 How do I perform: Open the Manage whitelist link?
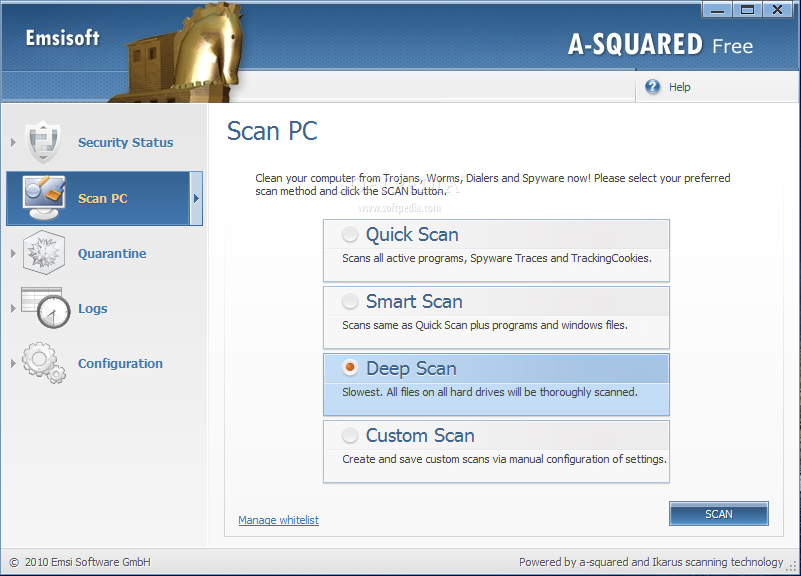coord(278,520)
